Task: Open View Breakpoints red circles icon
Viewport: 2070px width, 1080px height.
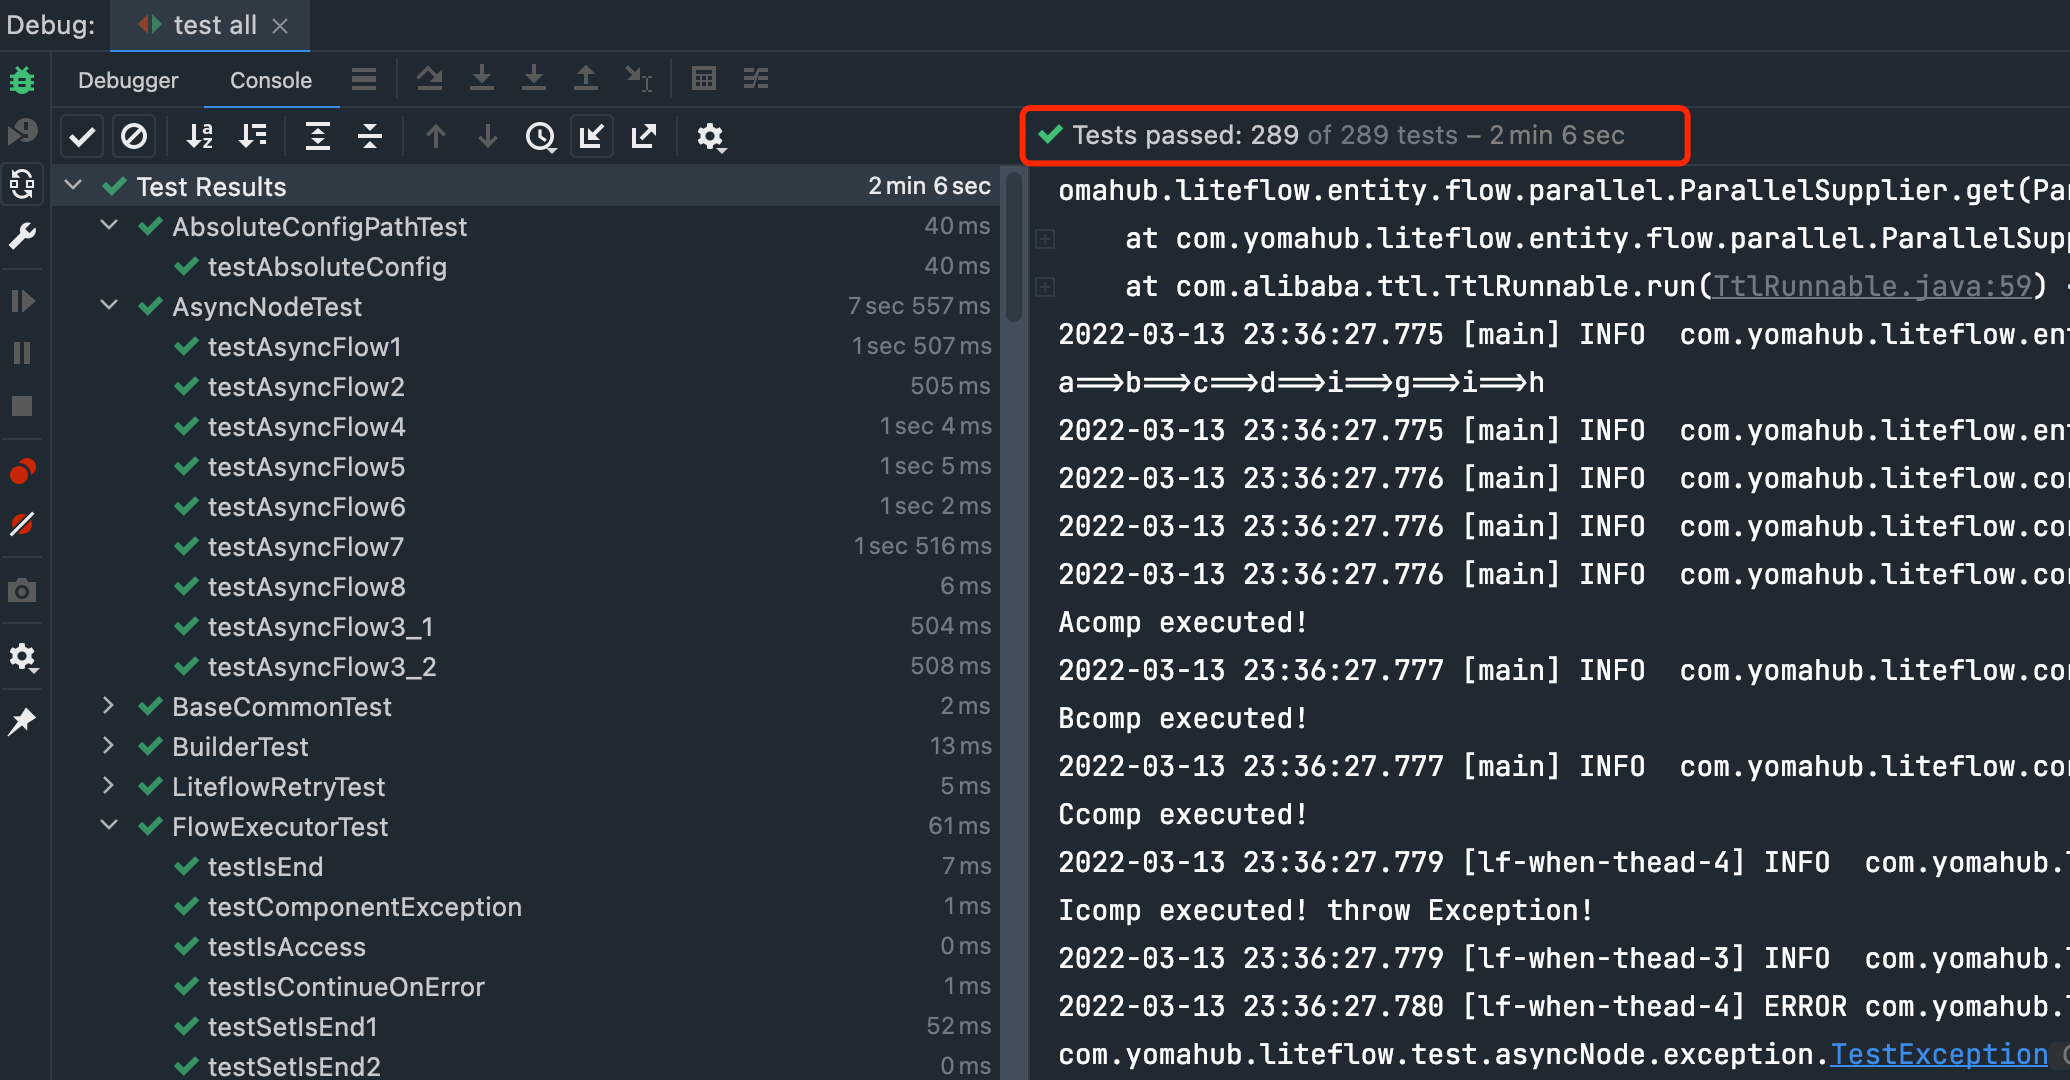Action: [22, 470]
